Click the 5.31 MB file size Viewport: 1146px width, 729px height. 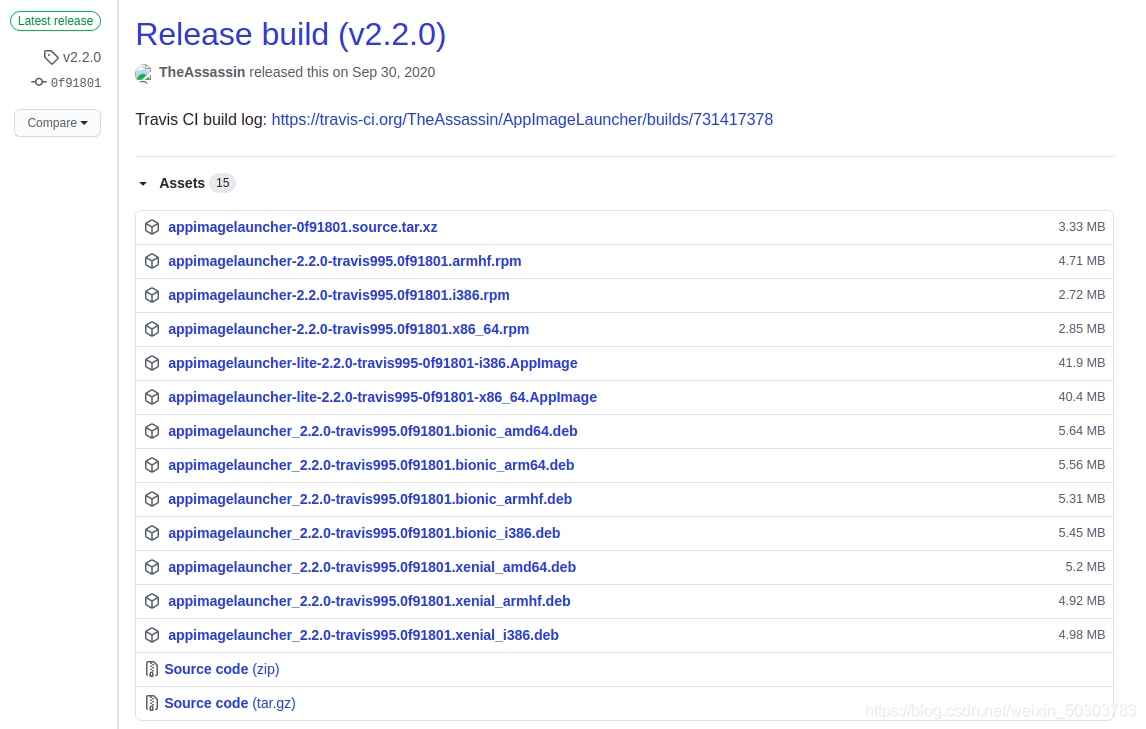pos(1082,499)
